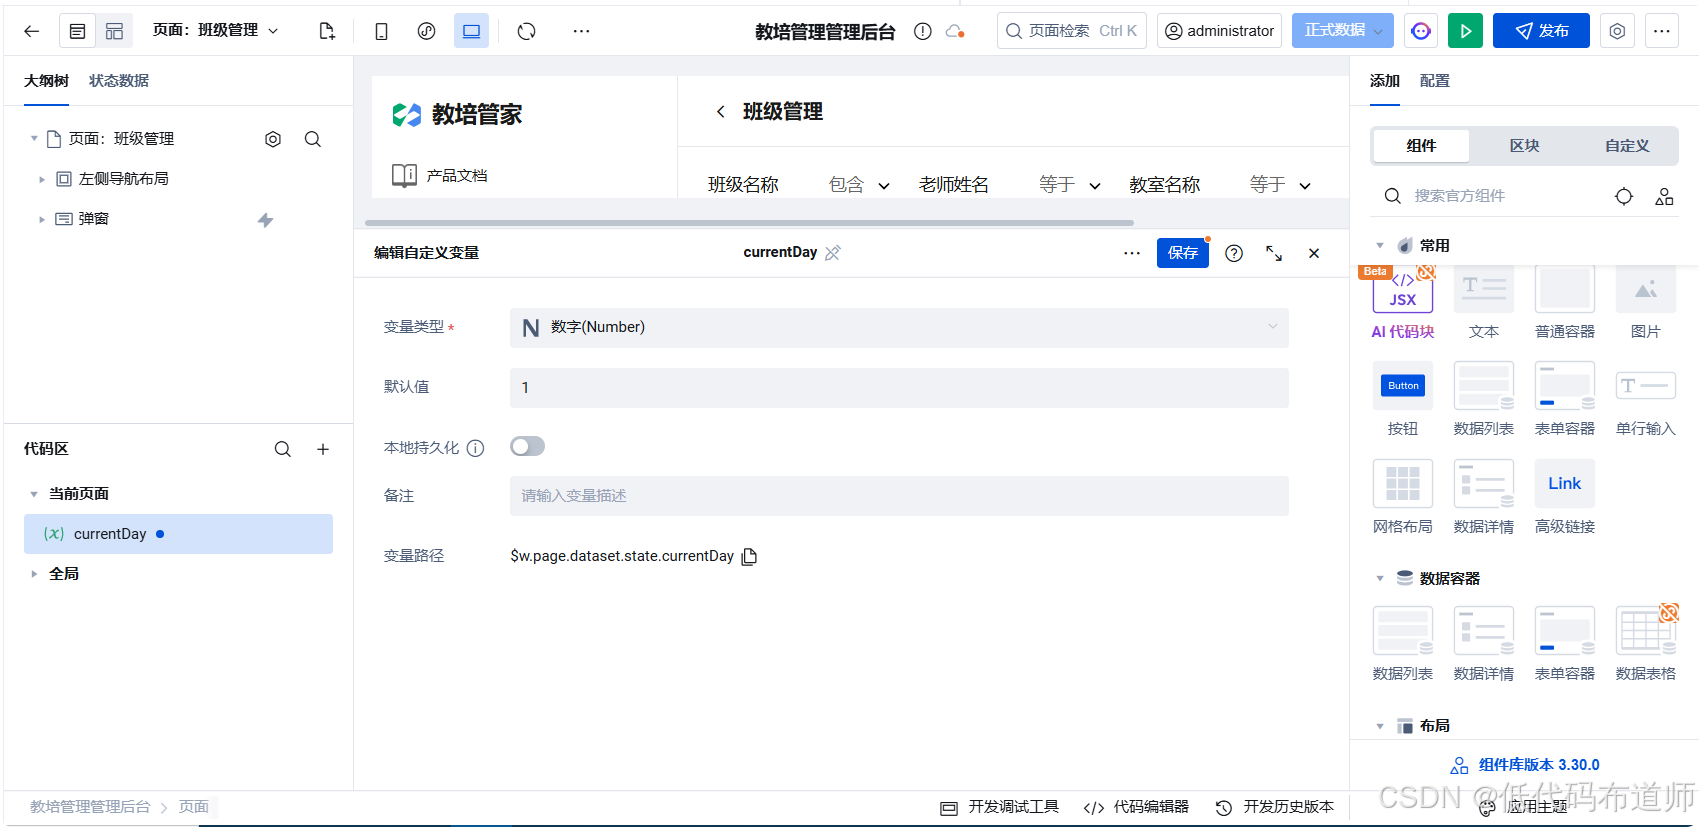
Task: Copy the variable path with copy icon
Action: [x=749, y=557]
